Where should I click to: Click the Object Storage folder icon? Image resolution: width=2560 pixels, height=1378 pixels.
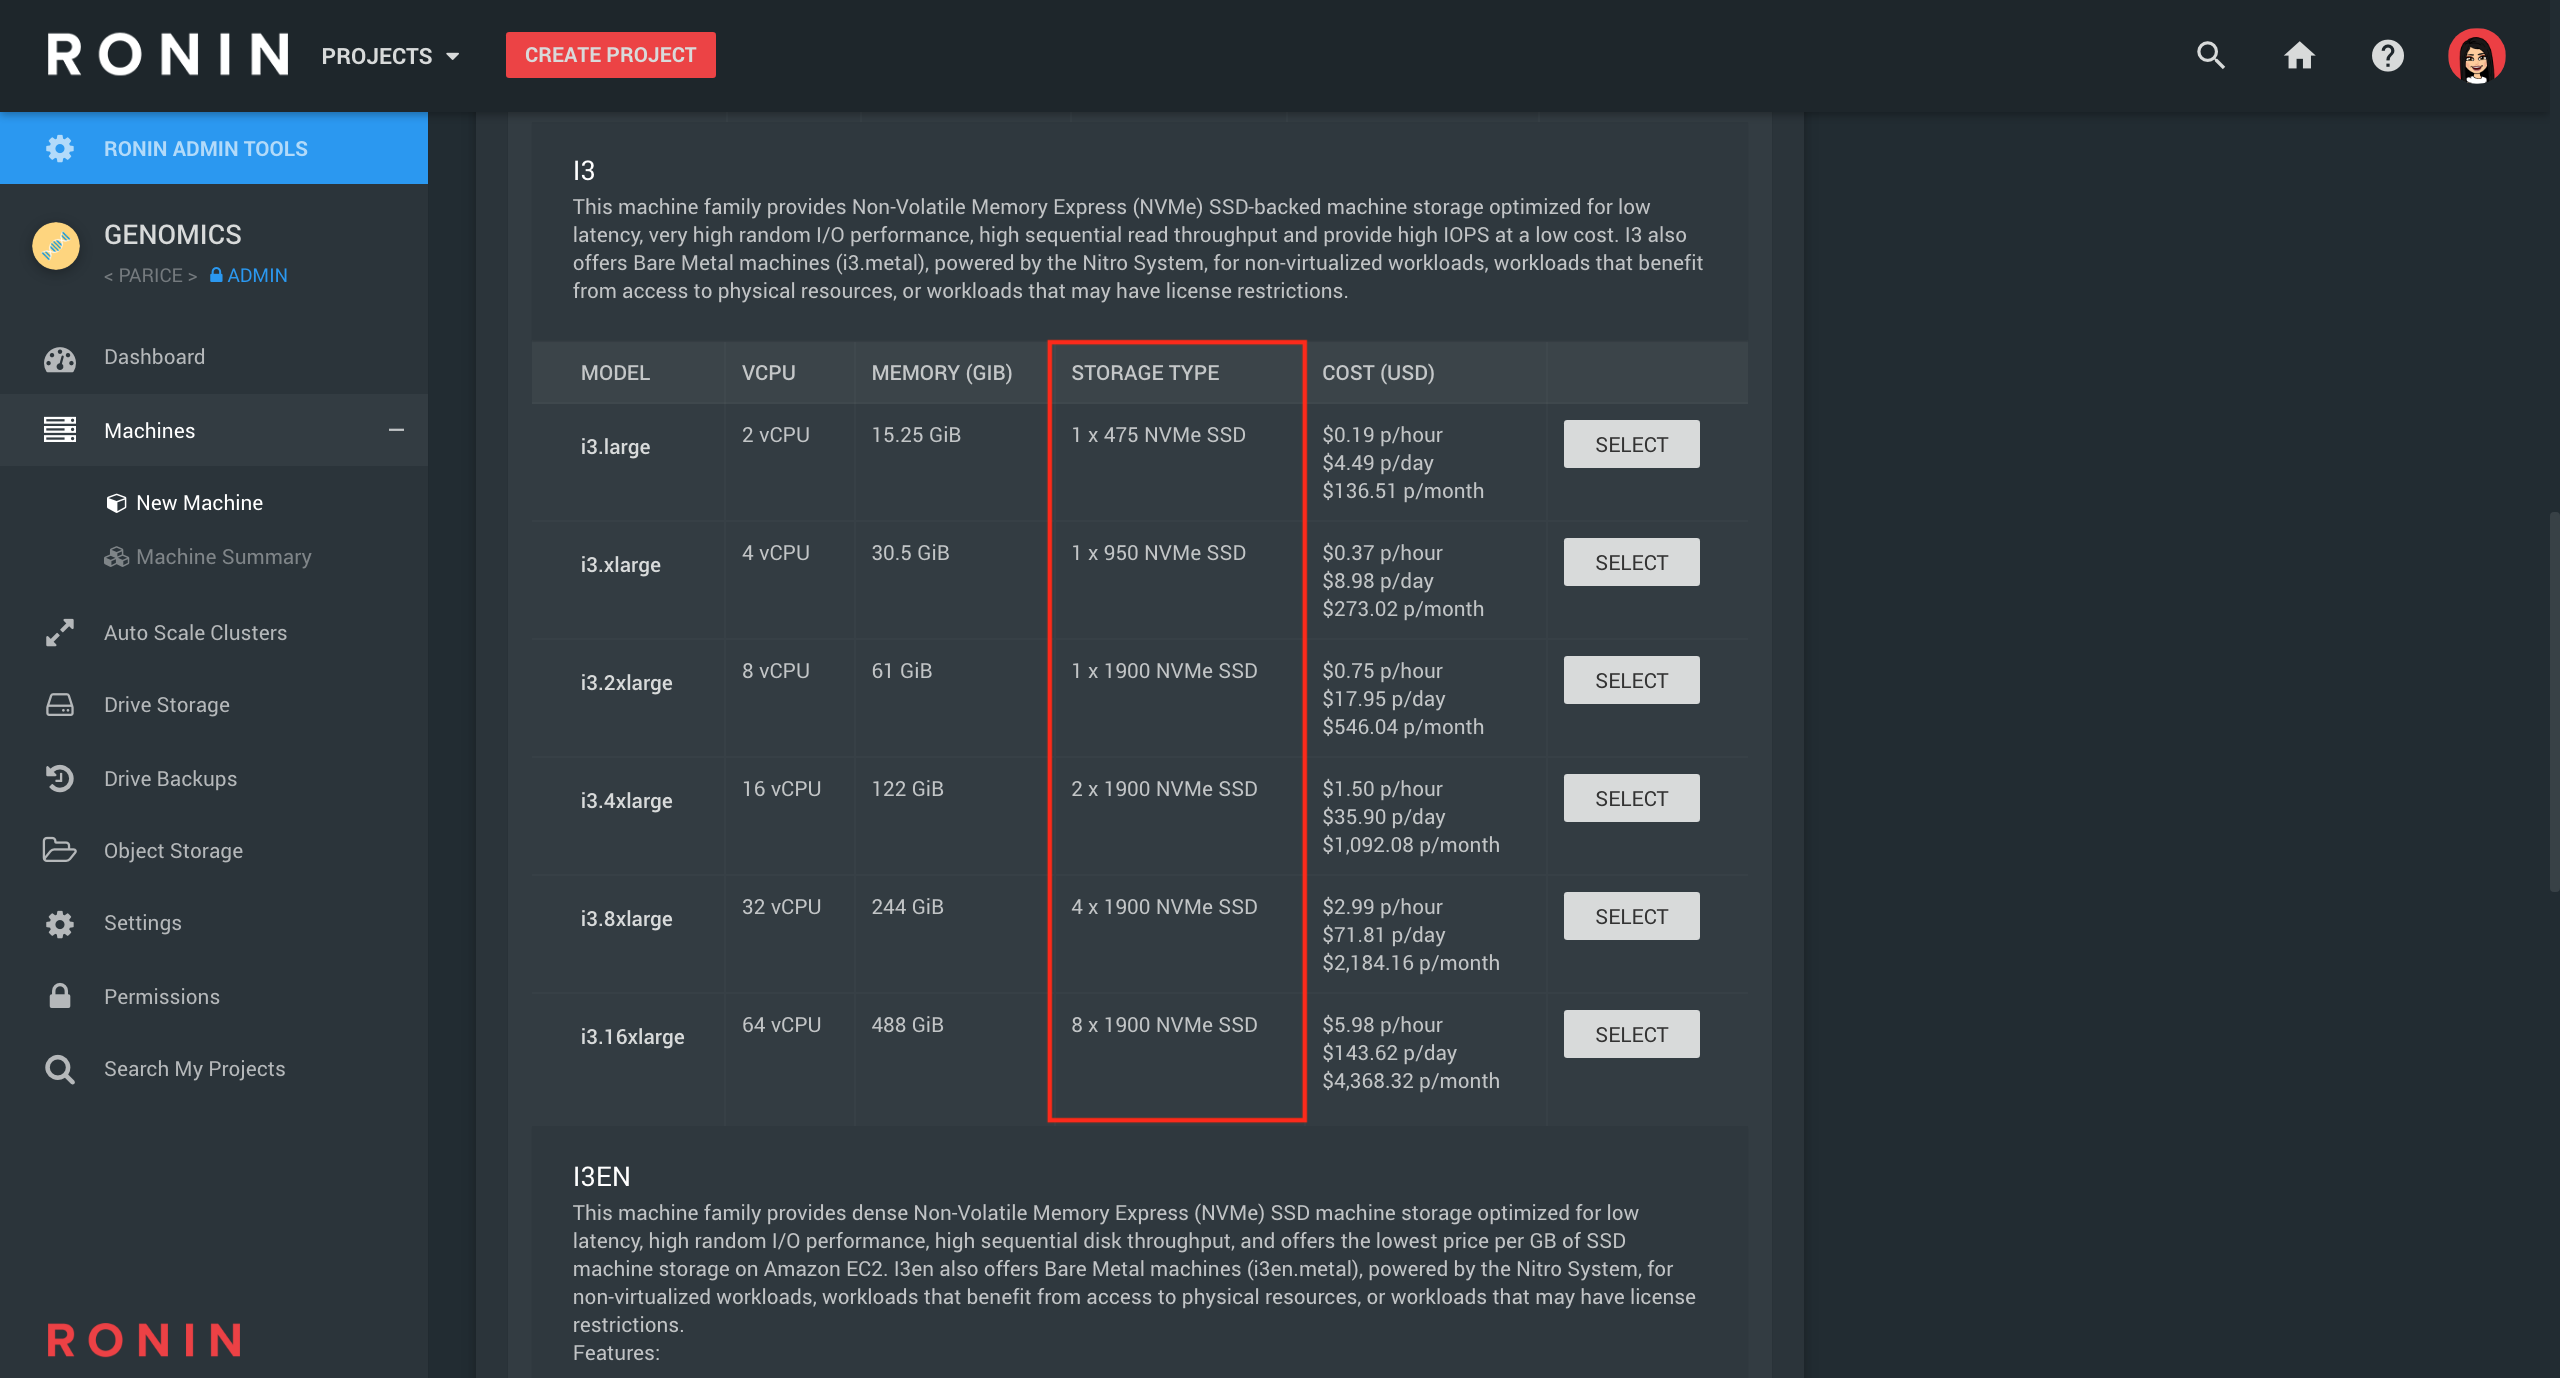(x=60, y=850)
